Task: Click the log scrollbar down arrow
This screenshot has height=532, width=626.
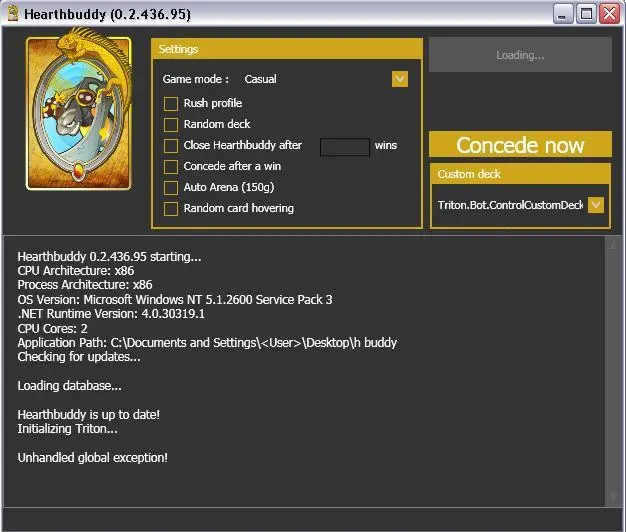Action: pyautogui.click(x=612, y=497)
